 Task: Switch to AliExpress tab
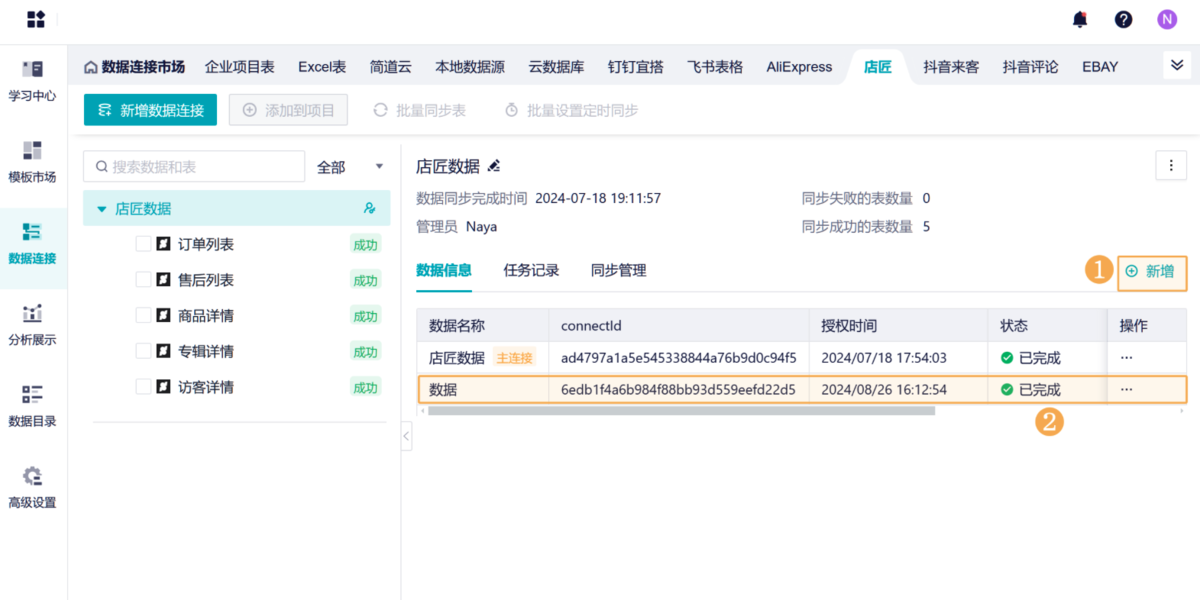pyautogui.click(x=799, y=67)
